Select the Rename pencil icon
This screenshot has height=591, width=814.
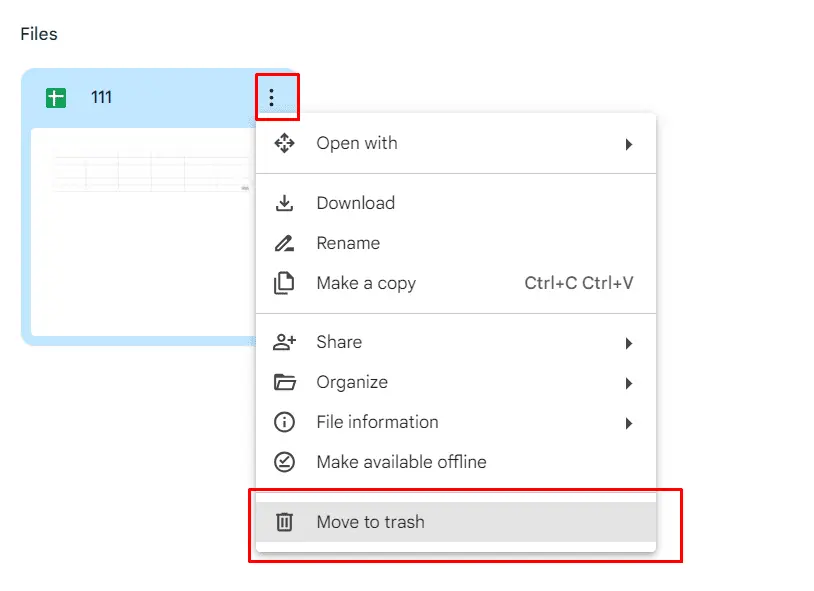[x=284, y=243]
